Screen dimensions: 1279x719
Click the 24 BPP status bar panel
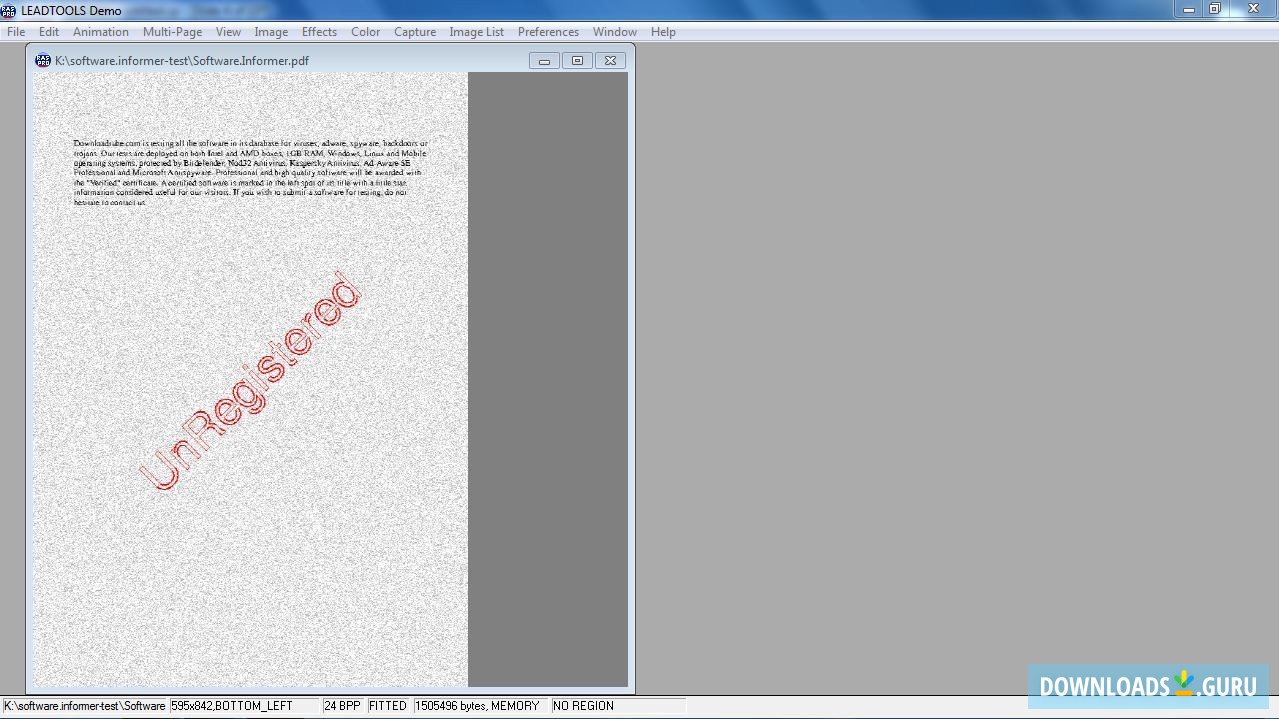(x=342, y=705)
